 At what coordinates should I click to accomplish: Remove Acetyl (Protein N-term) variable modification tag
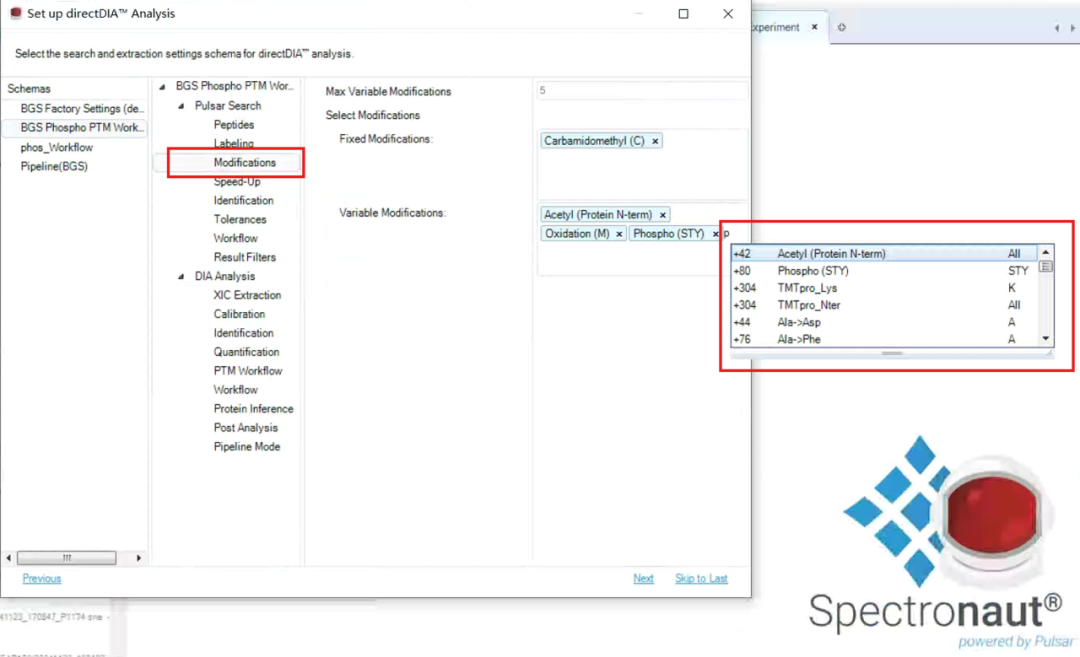click(x=663, y=215)
